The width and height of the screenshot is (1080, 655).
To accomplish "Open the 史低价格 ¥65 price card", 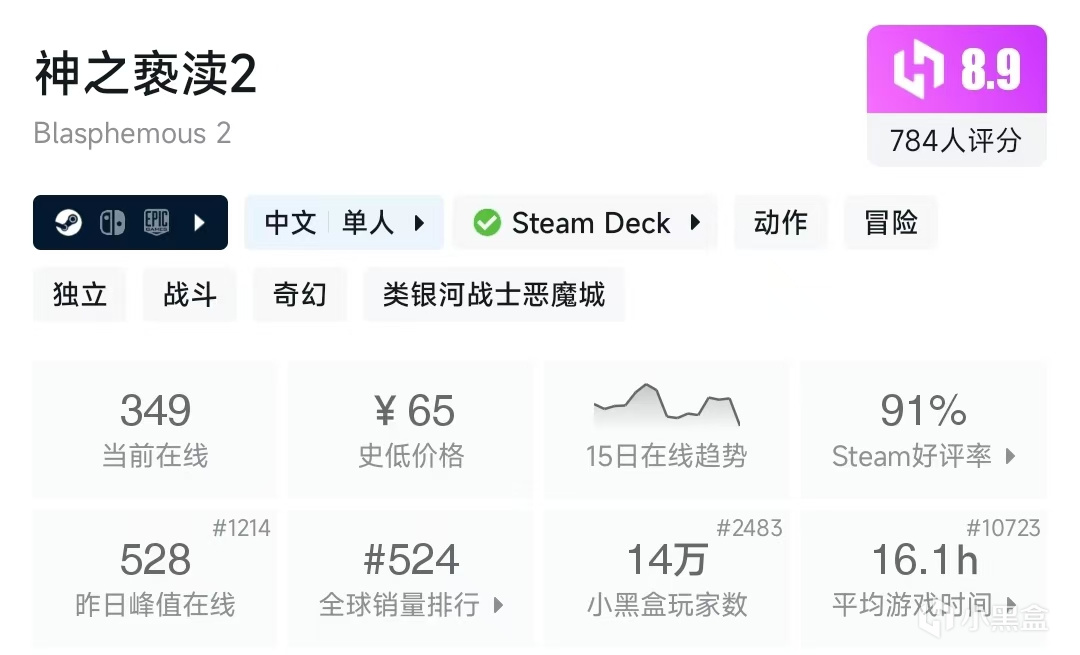I will click(x=411, y=430).
